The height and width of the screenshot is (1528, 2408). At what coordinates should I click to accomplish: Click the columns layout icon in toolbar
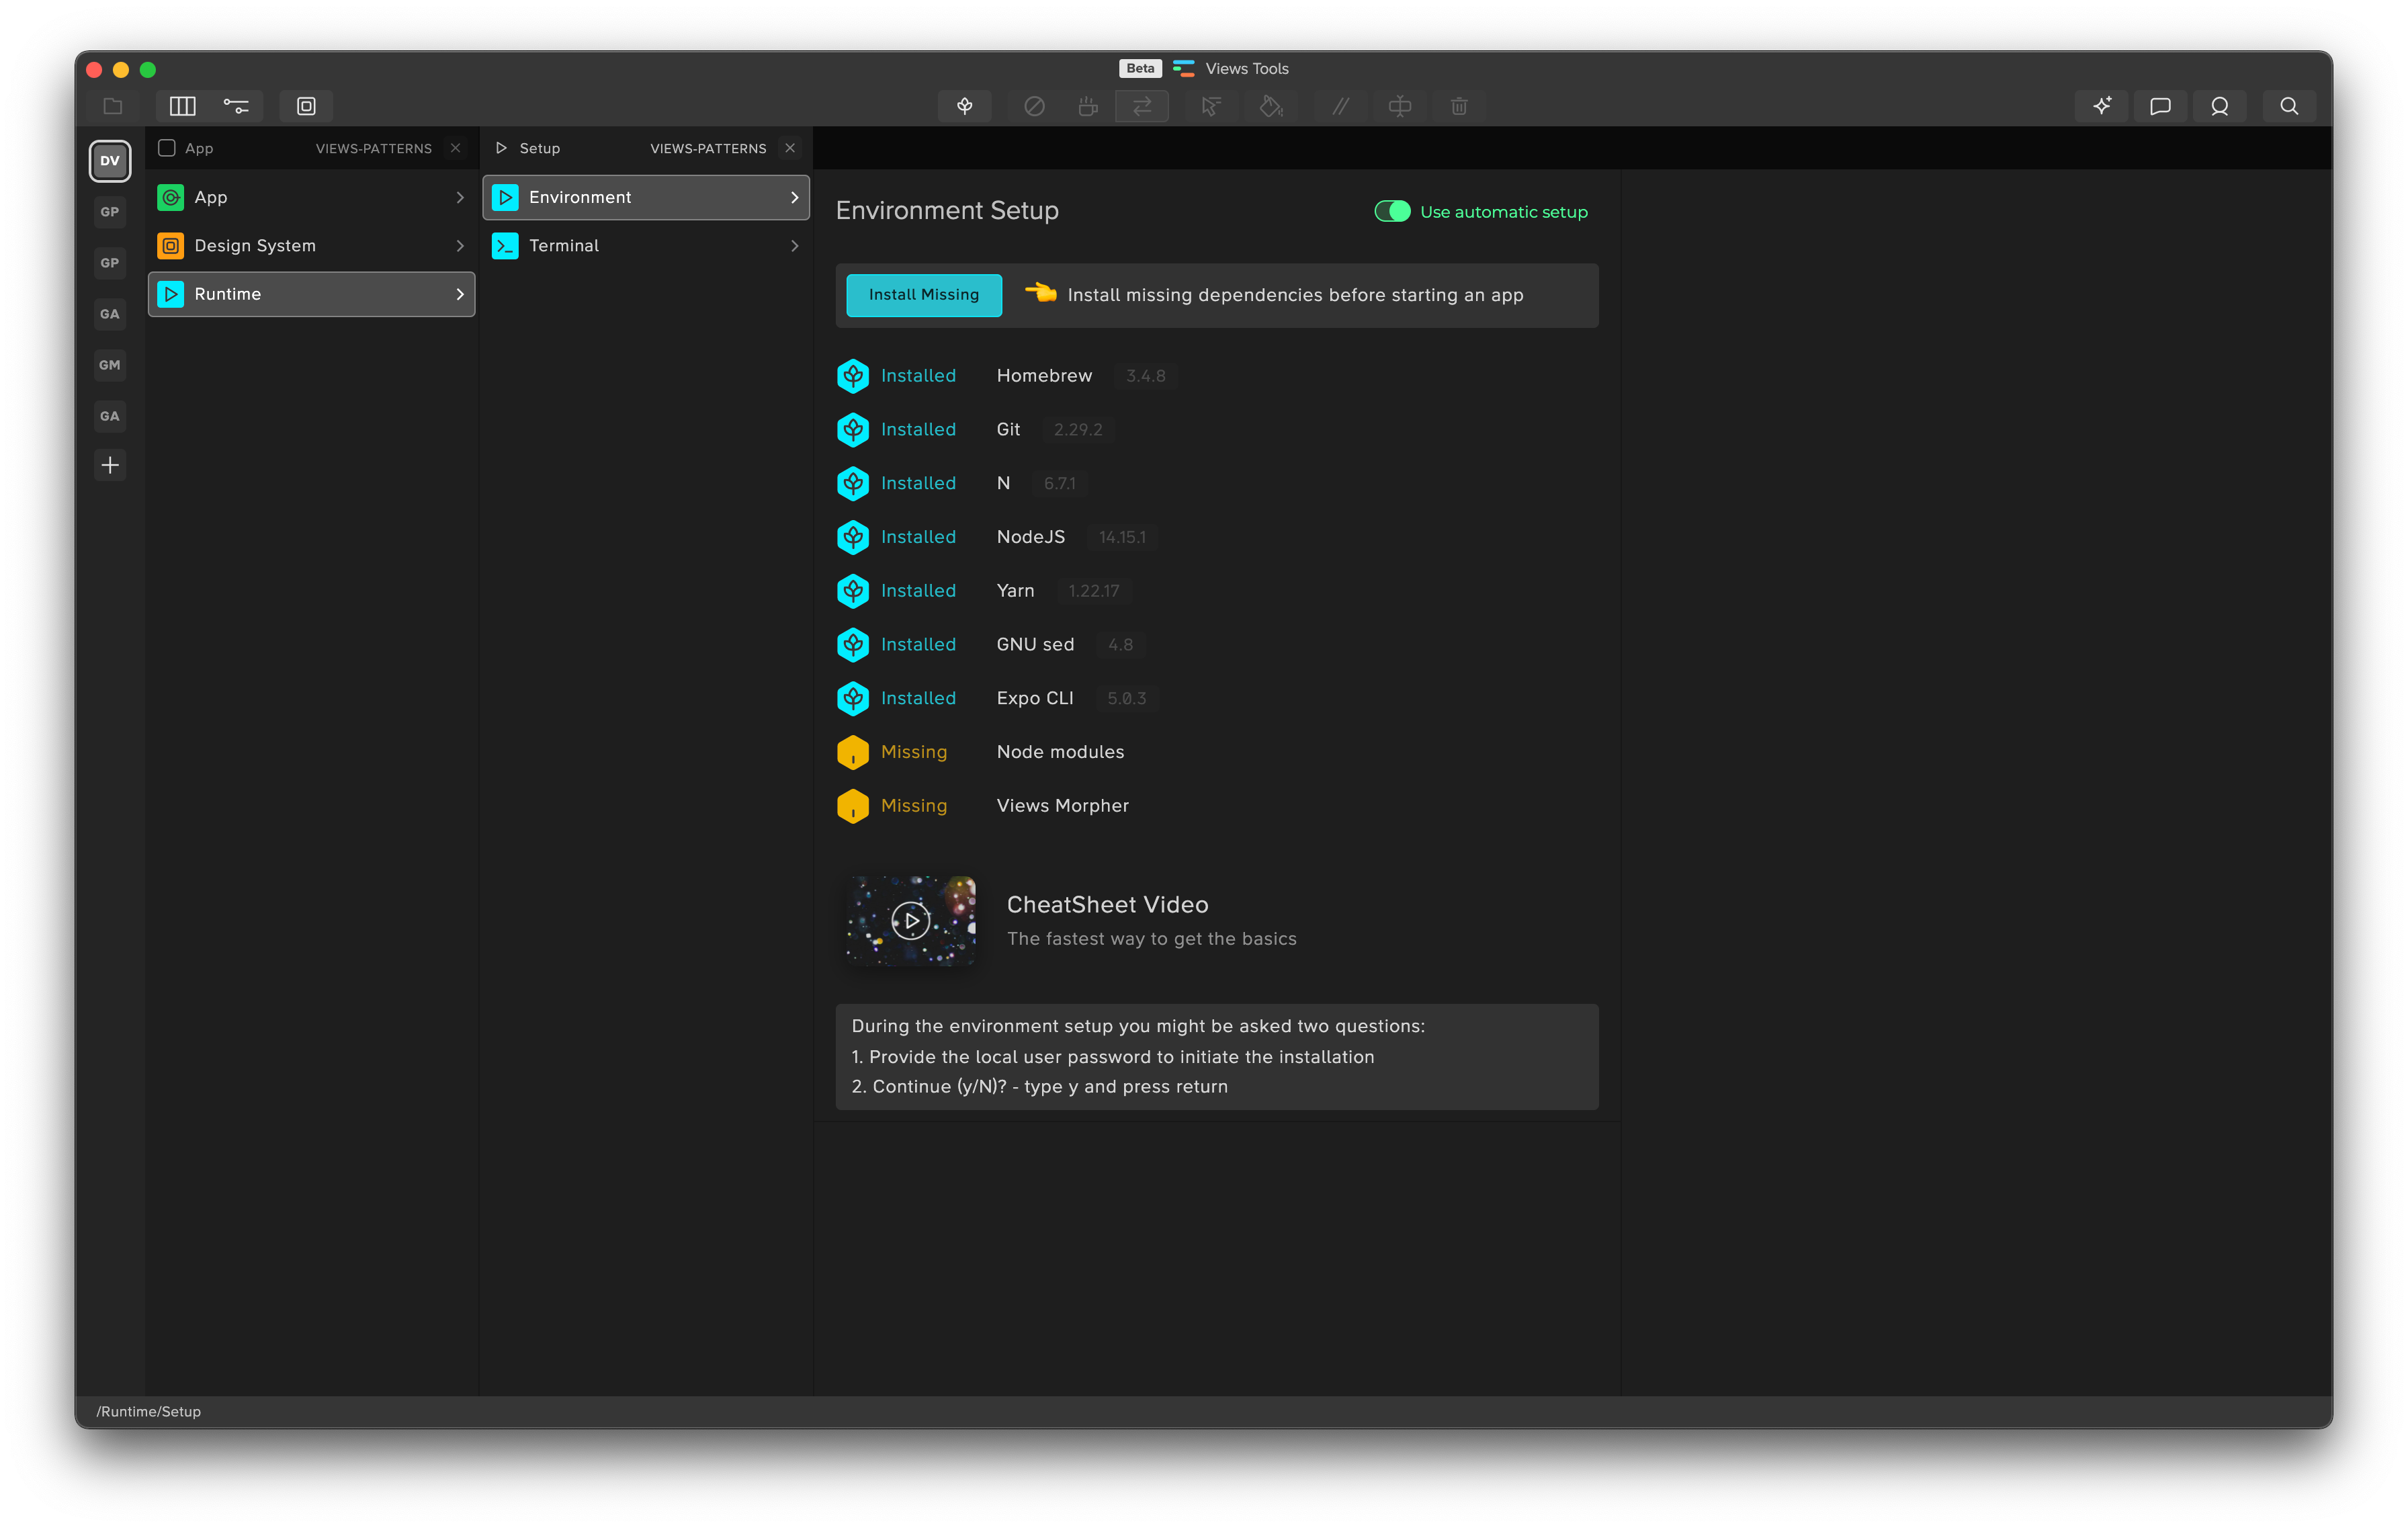point(182,106)
